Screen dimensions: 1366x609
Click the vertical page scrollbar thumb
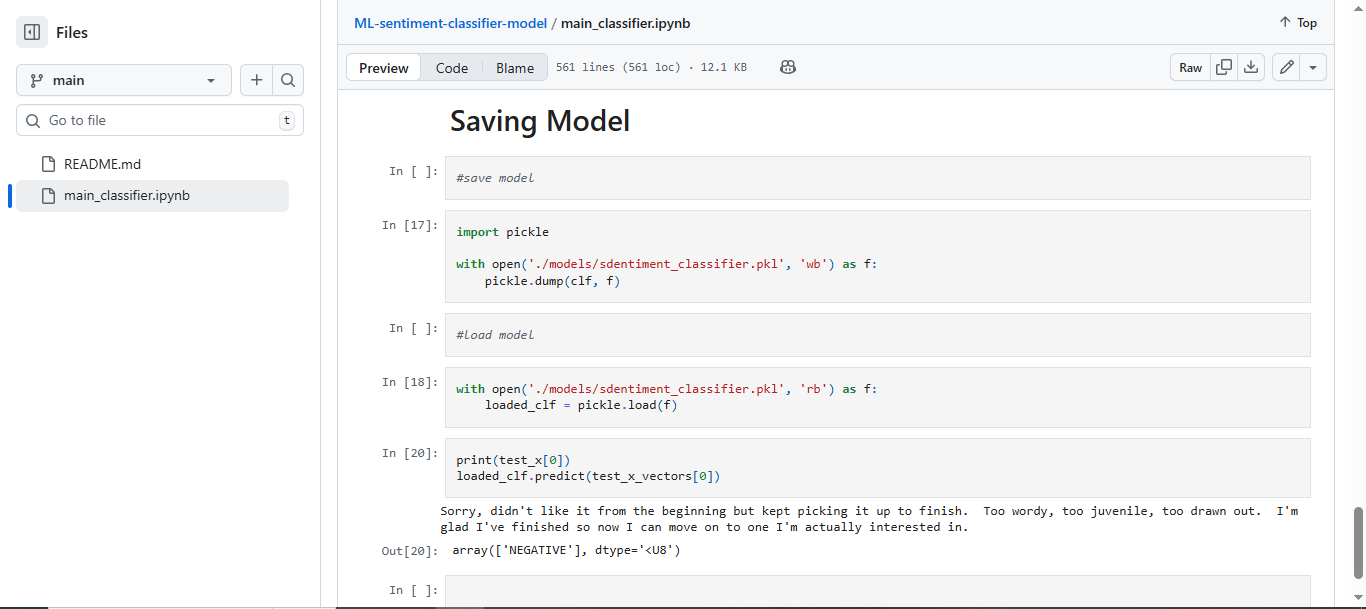[x=1357, y=540]
